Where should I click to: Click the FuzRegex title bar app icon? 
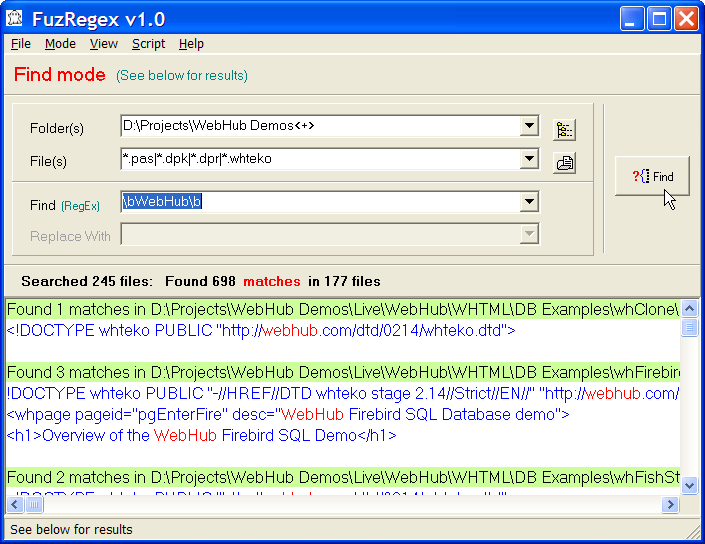(16, 19)
